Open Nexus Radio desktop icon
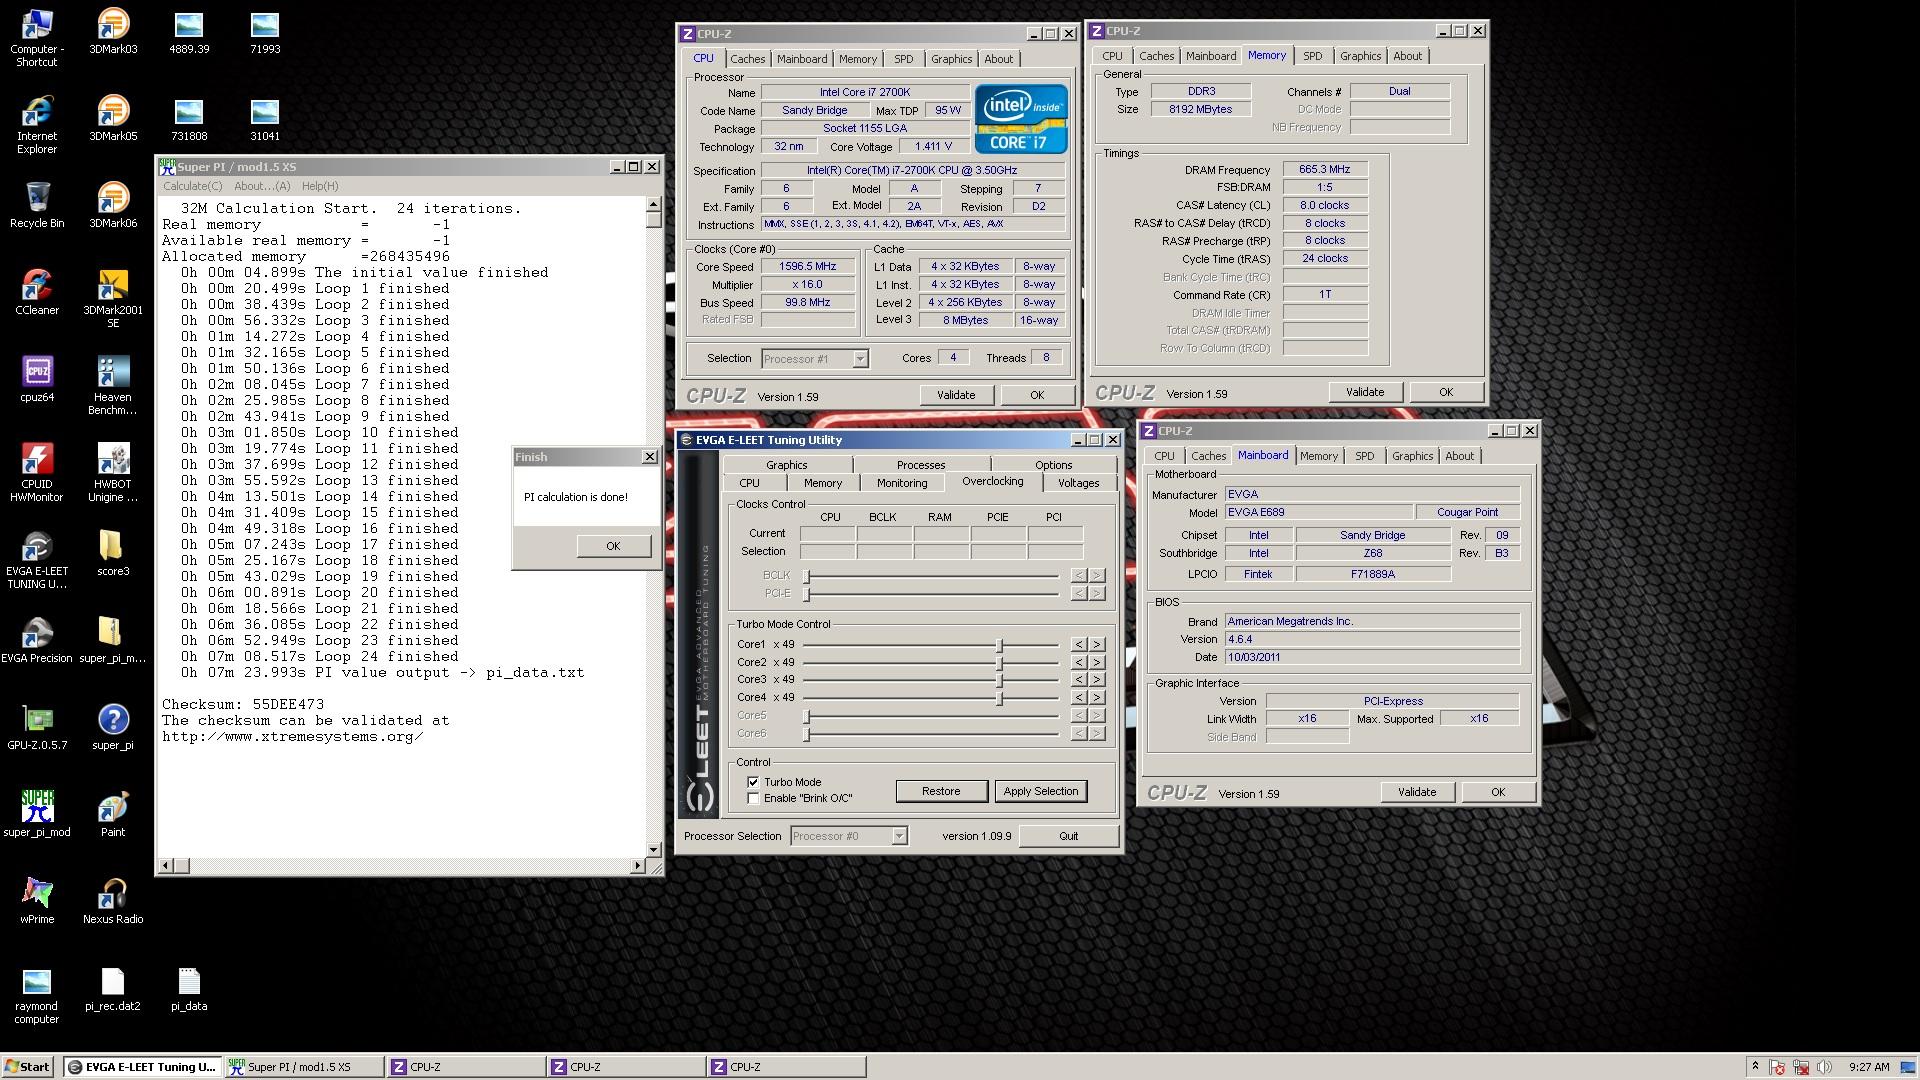The image size is (1920, 1080). coord(113,902)
